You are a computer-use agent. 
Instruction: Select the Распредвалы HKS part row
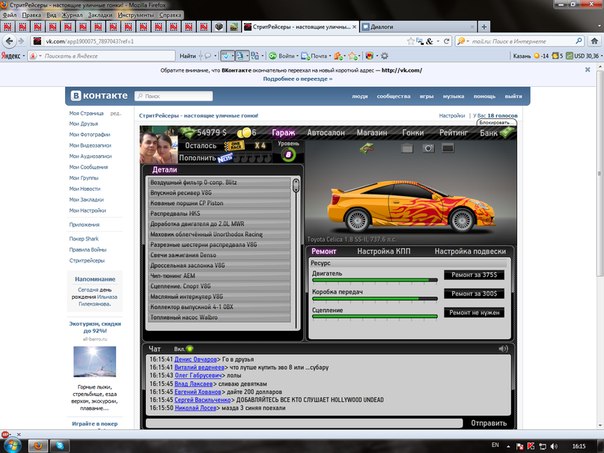219,213
